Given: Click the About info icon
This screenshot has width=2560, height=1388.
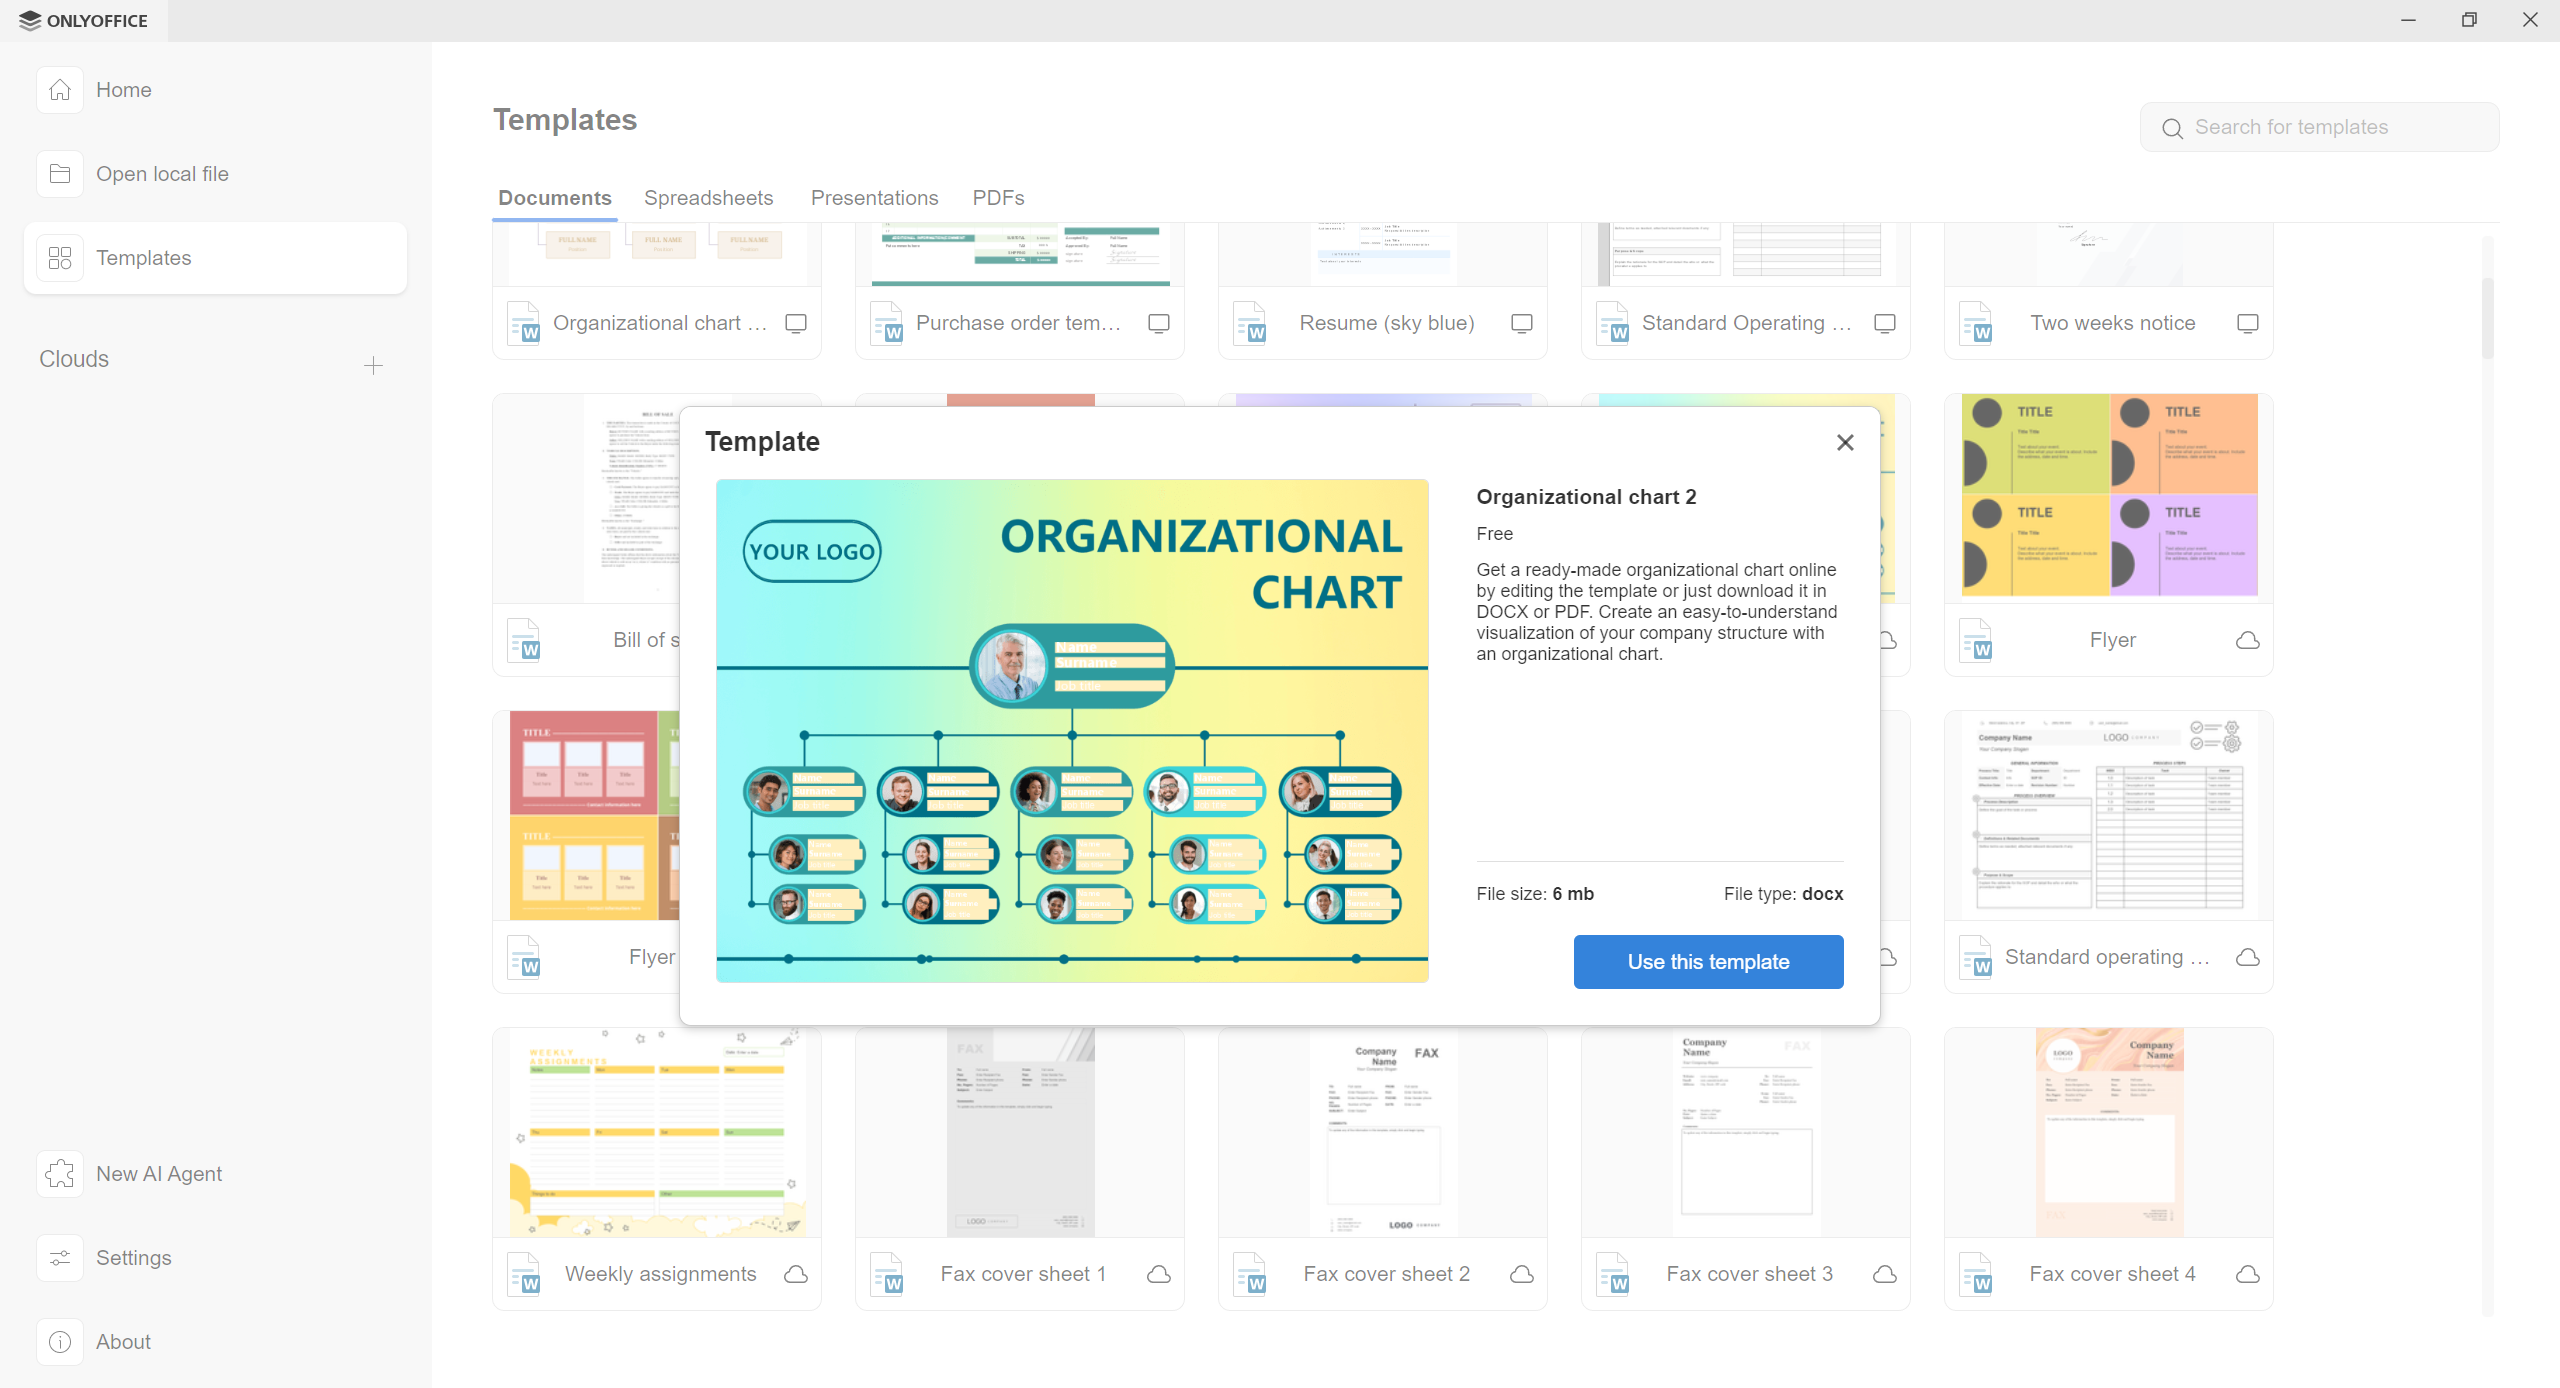Looking at the screenshot, I should coord(60,1342).
